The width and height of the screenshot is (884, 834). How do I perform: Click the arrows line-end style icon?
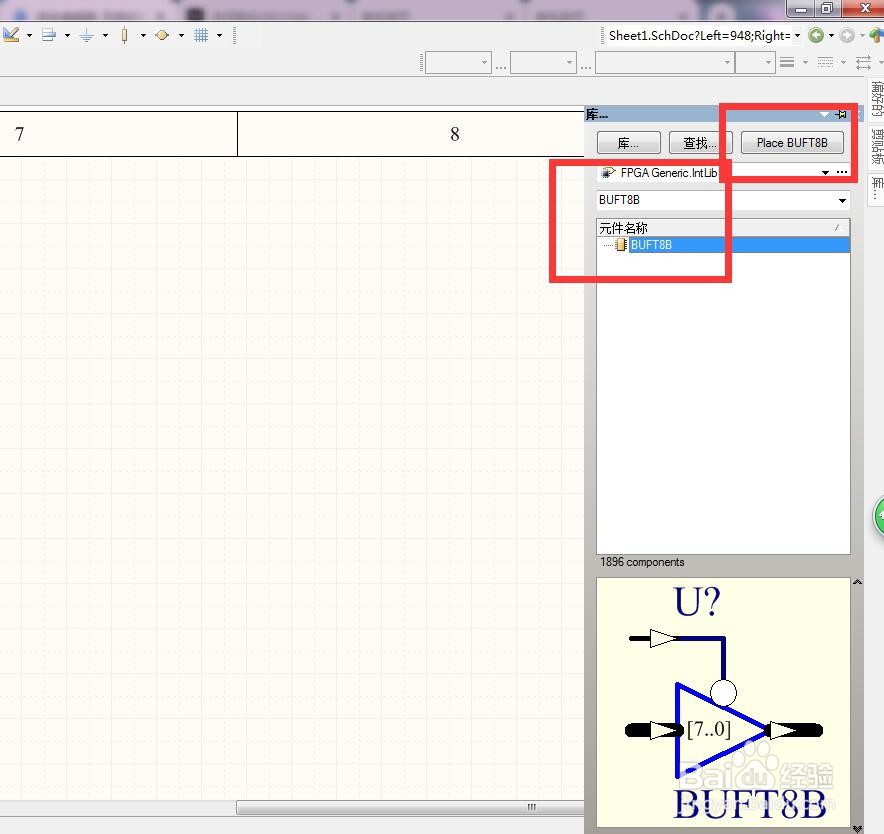pos(863,62)
